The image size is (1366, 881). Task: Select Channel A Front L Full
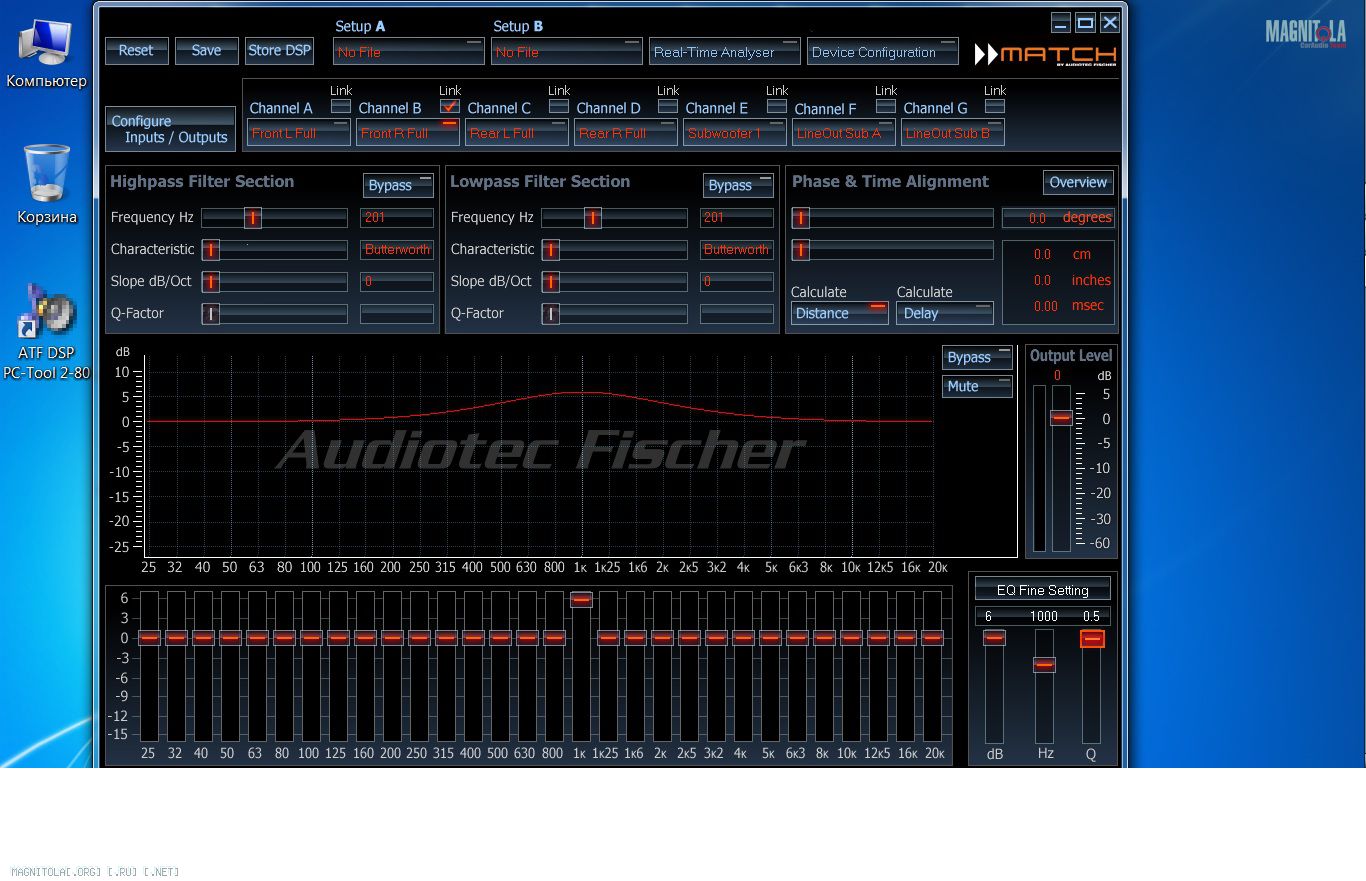point(299,133)
